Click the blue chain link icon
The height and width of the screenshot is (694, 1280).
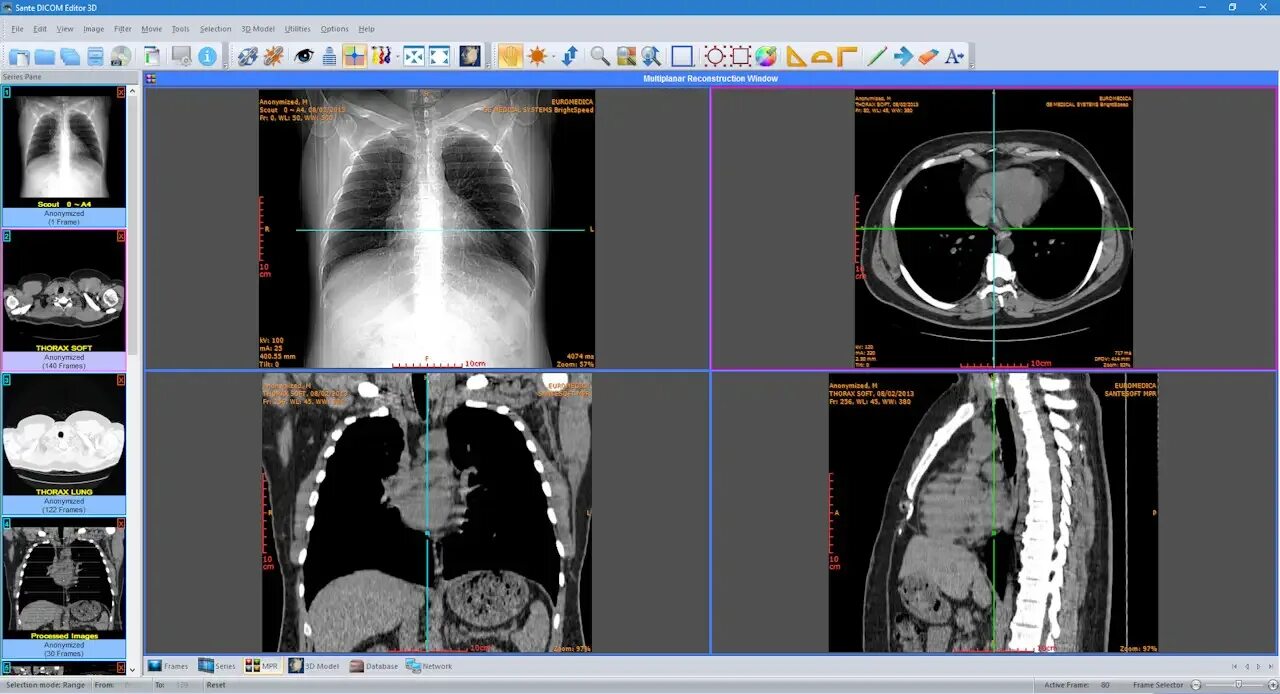(x=248, y=56)
